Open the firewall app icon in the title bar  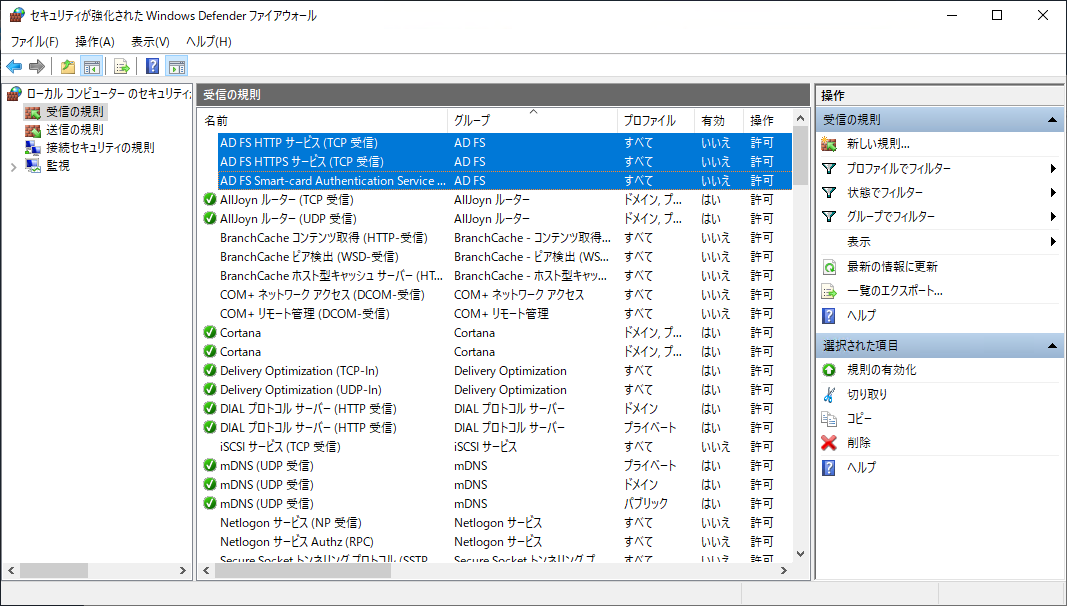[16, 15]
